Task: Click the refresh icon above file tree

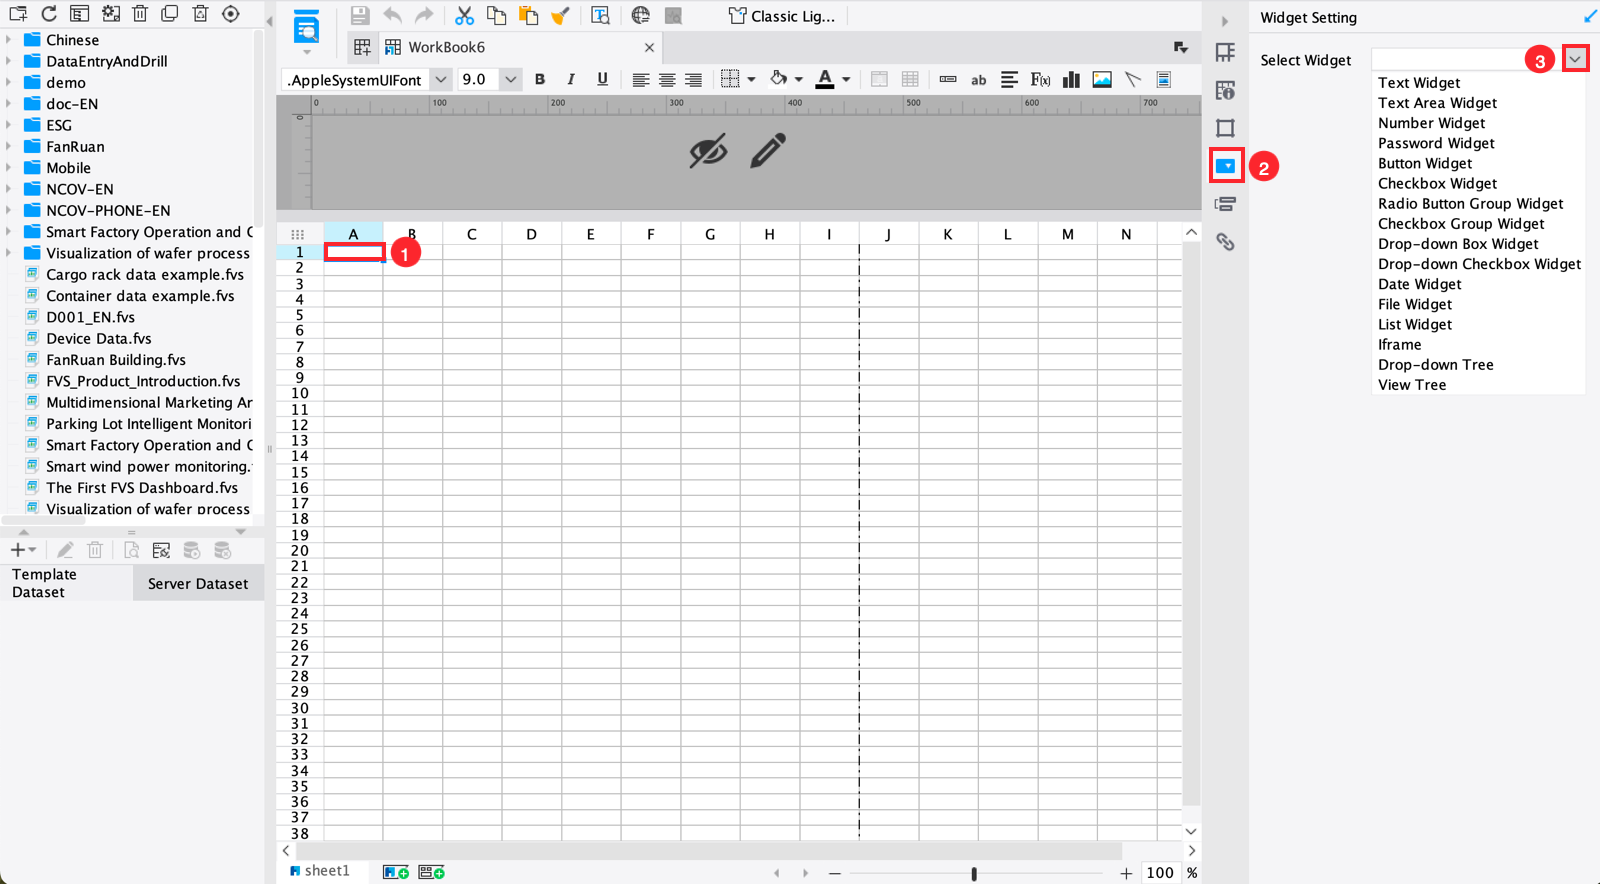Action: 49,14
